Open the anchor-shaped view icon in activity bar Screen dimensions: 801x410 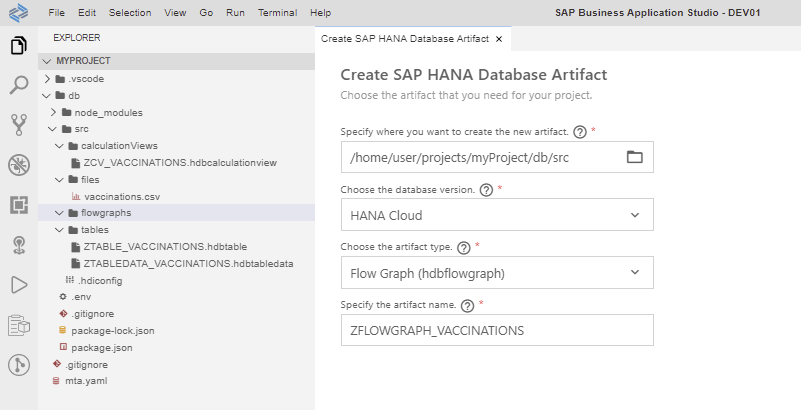pyautogui.click(x=18, y=246)
